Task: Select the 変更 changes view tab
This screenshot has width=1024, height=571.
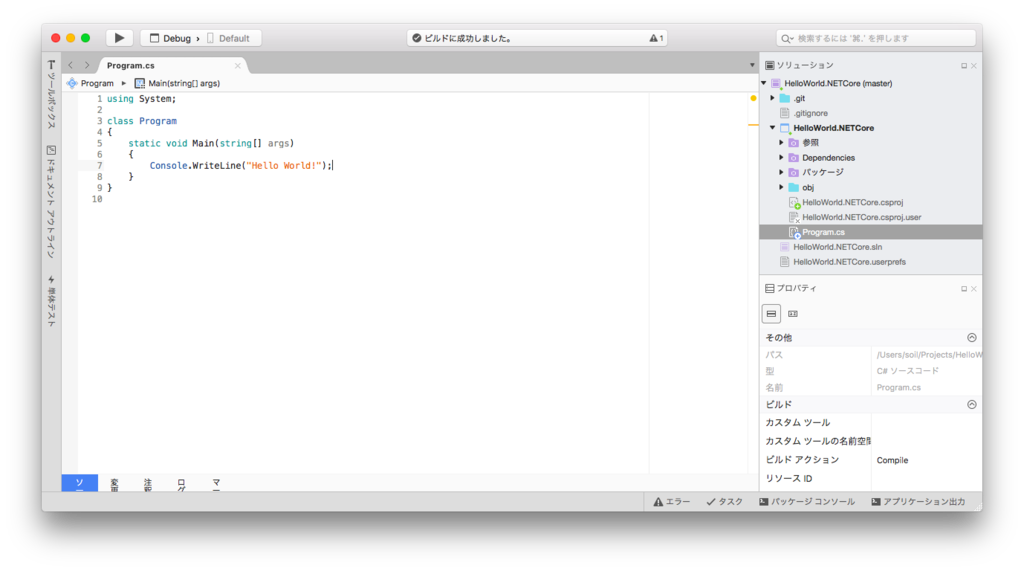Action: 114,483
